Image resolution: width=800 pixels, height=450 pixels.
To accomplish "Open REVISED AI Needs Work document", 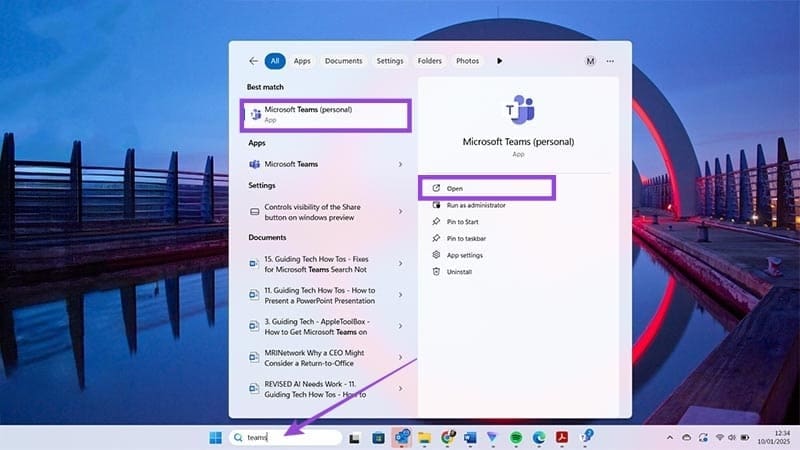I will tap(327, 389).
